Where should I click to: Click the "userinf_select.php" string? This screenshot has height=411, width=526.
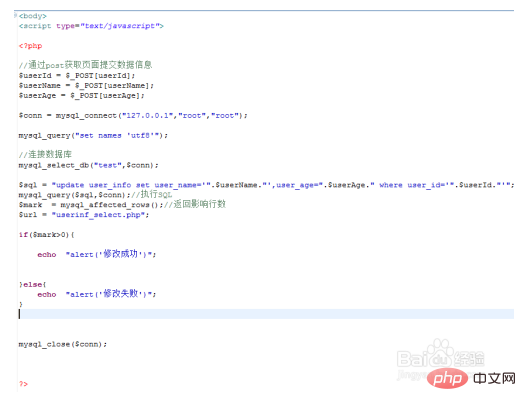100,215
